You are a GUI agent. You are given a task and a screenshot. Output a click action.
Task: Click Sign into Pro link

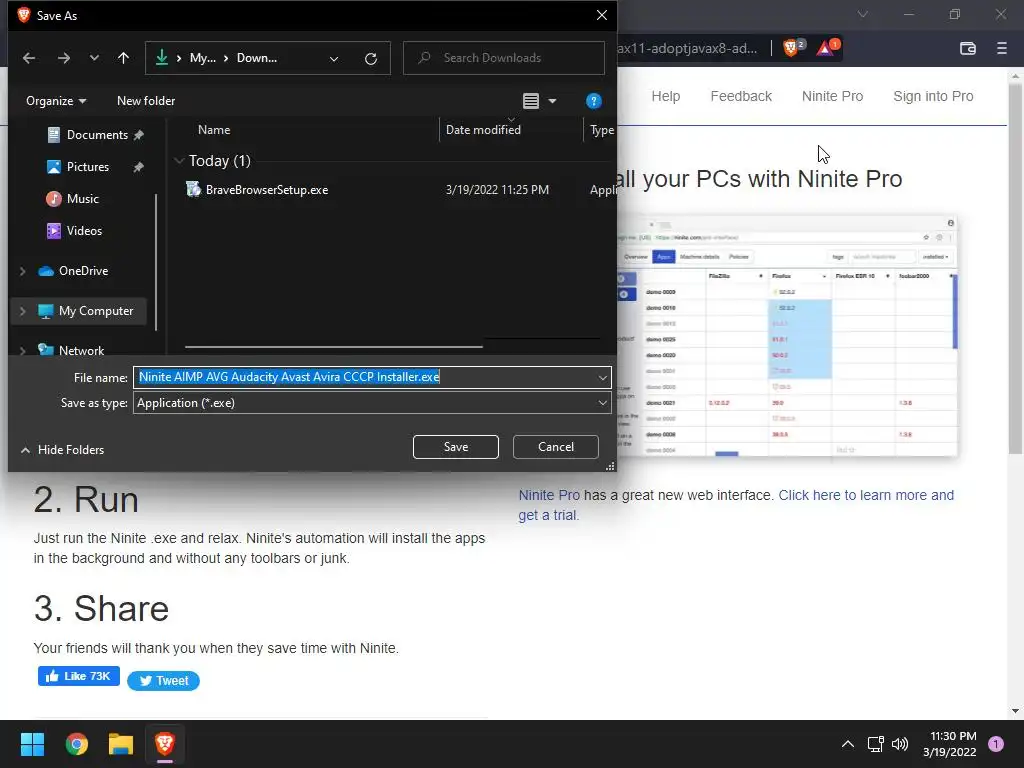tap(933, 97)
